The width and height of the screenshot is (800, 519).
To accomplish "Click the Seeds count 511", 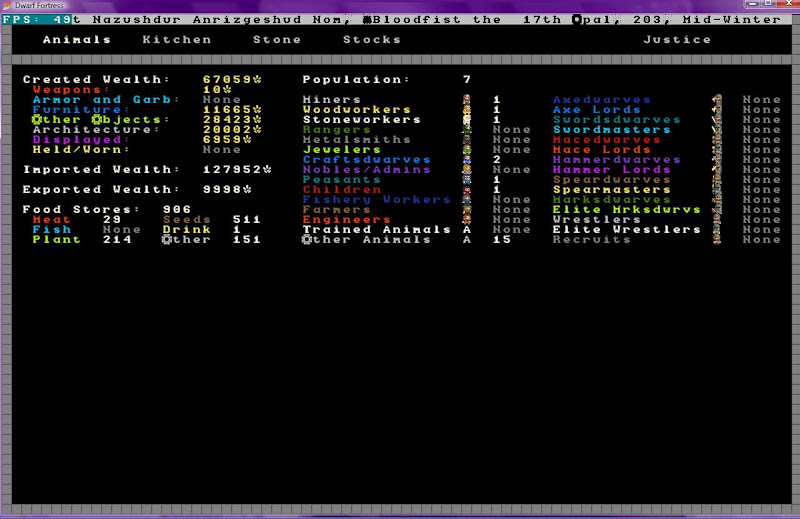I will 247,219.
